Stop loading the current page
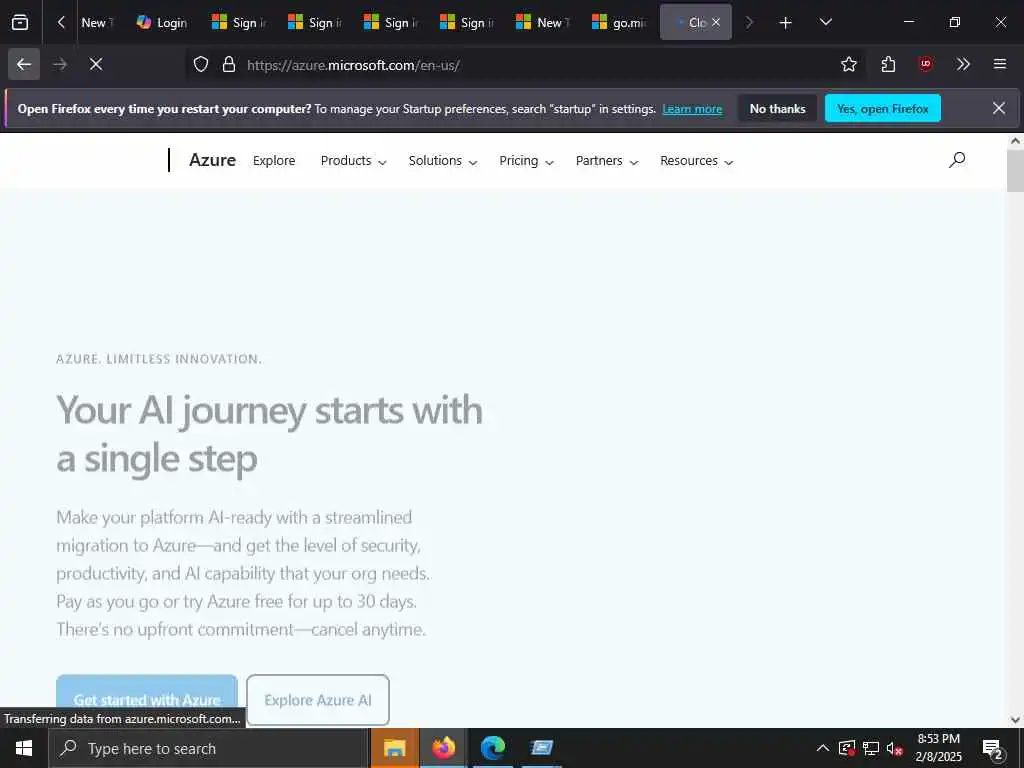1024x768 pixels. click(96, 64)
